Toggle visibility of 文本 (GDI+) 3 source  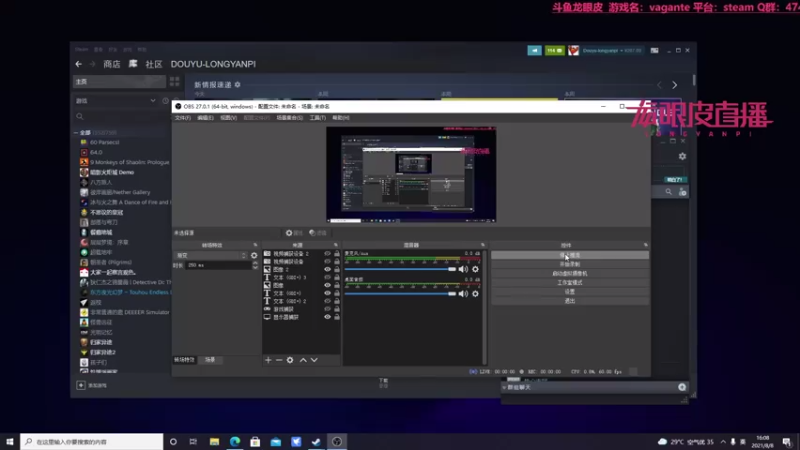[328, 278]
